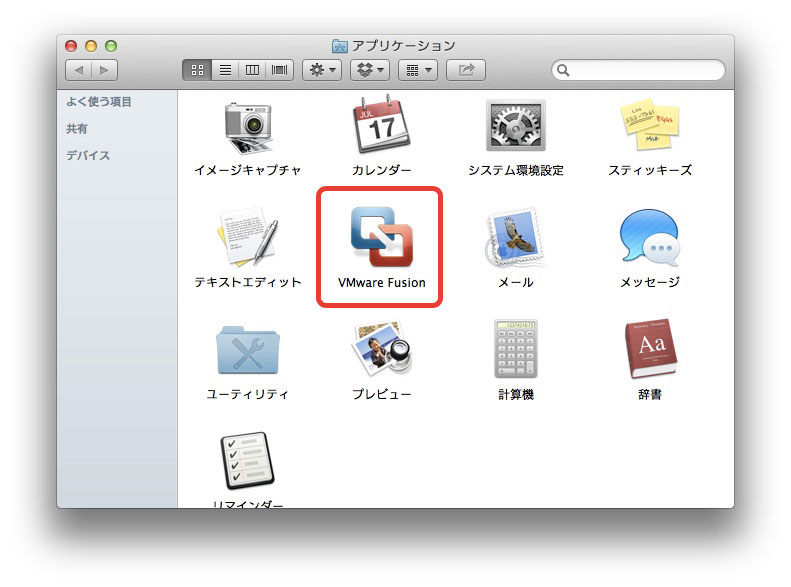The height and width of the screenshot is (587, 791).
Task: Open the Image Capture app (イメージキャプチャ)
Action: tap(248, 128)
